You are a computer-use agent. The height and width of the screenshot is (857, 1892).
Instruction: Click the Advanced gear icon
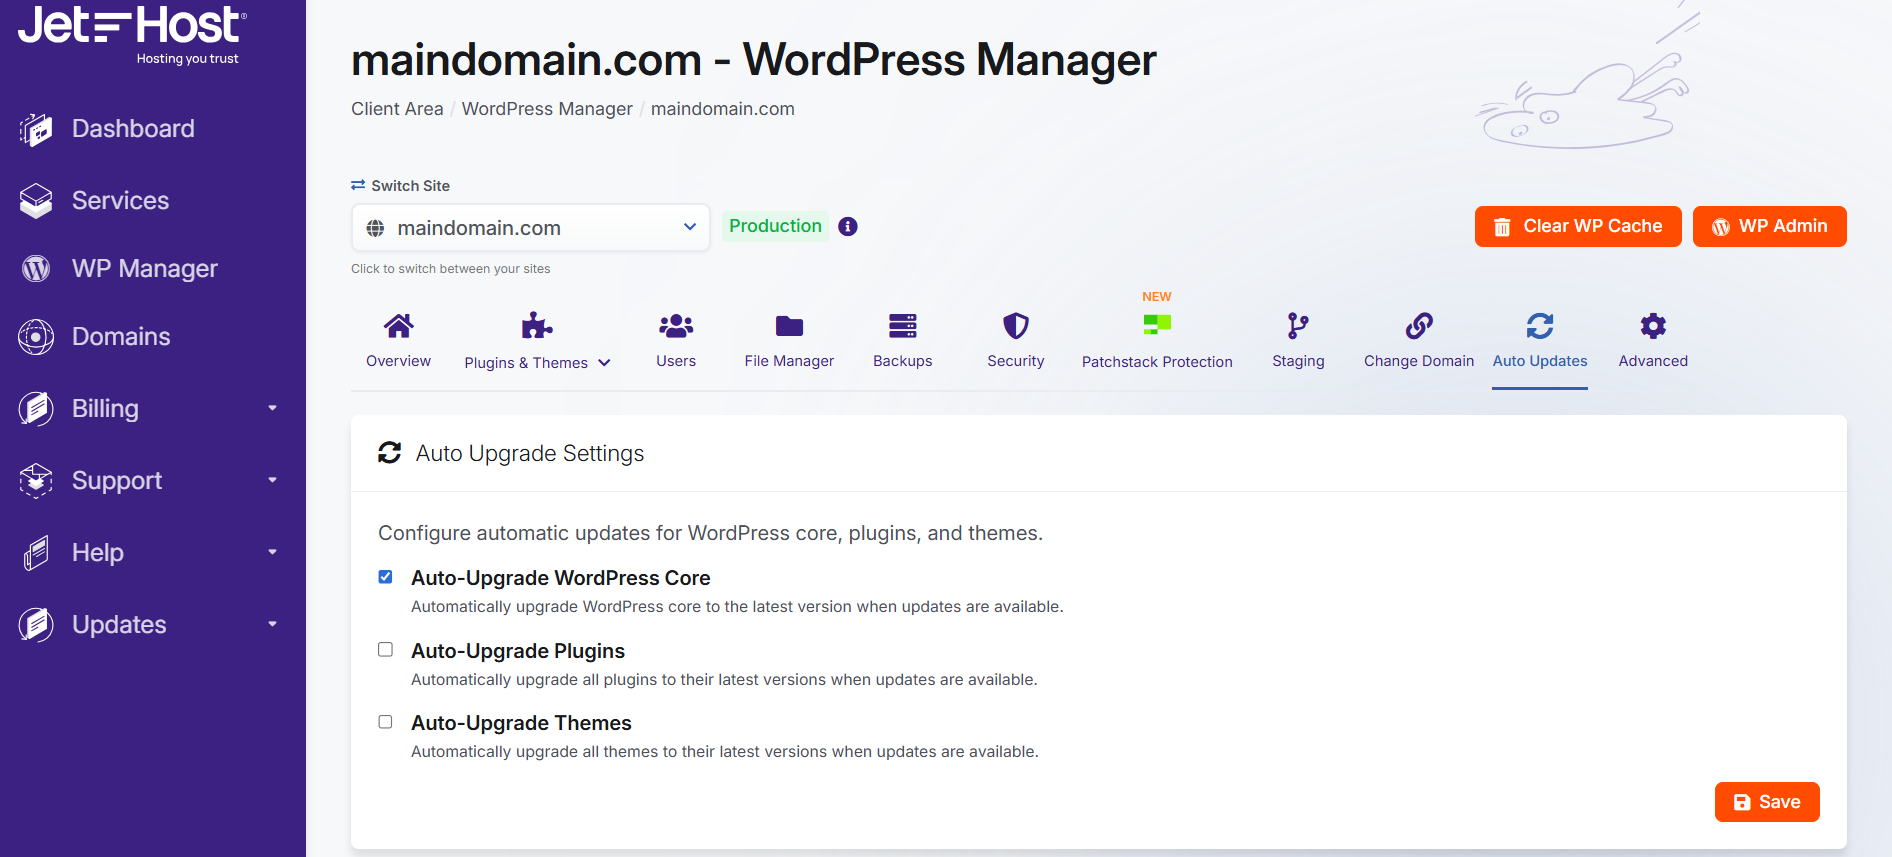(x=1653, y=326)
